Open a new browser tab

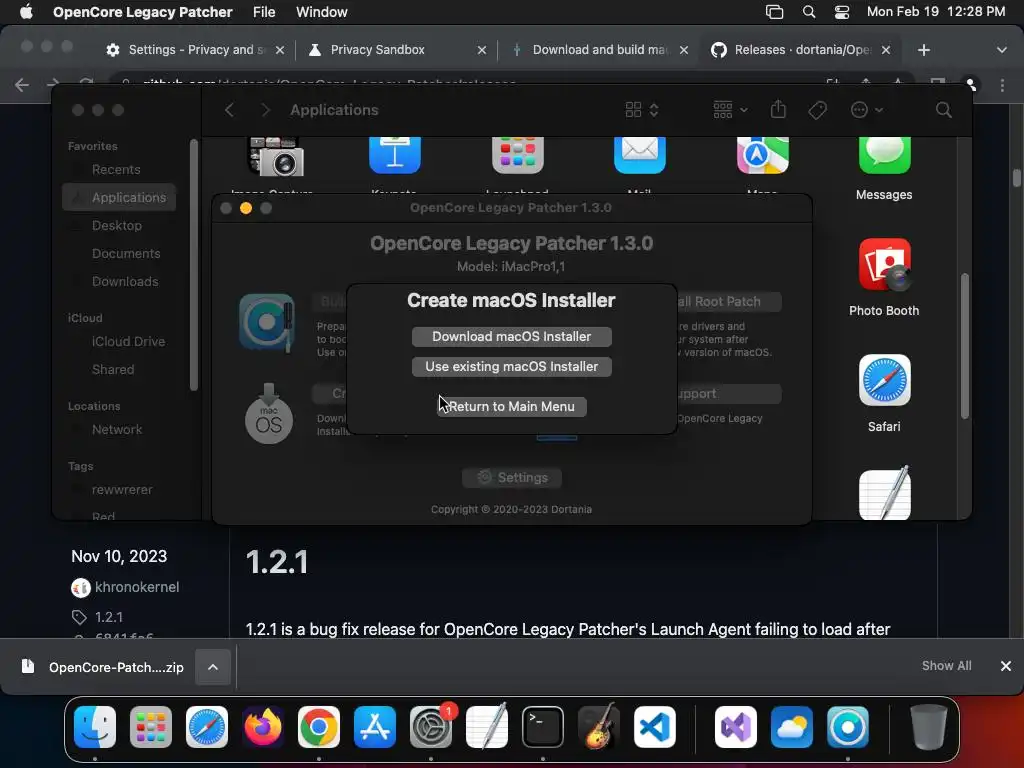(x=923, y=50)
